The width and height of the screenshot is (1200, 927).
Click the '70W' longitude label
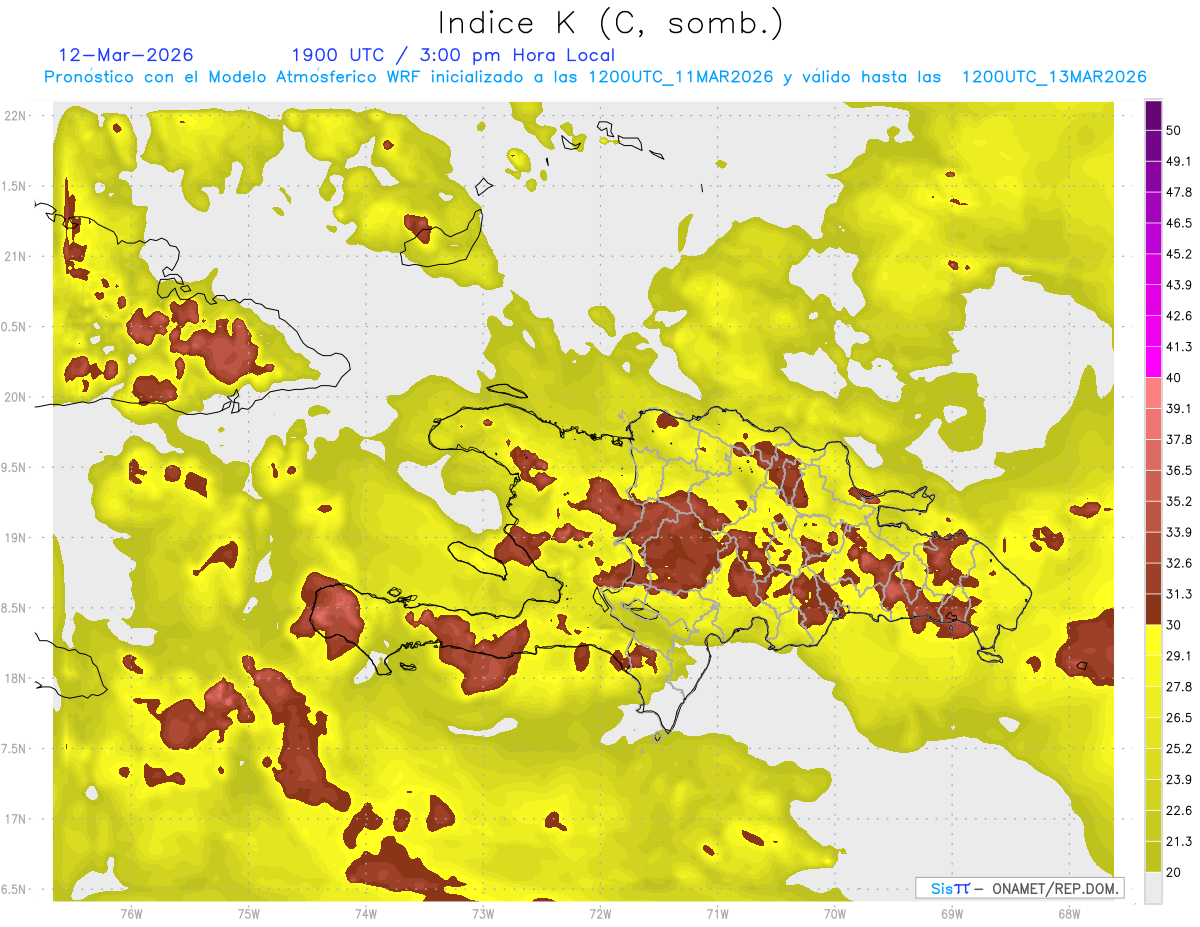(834, 914)
